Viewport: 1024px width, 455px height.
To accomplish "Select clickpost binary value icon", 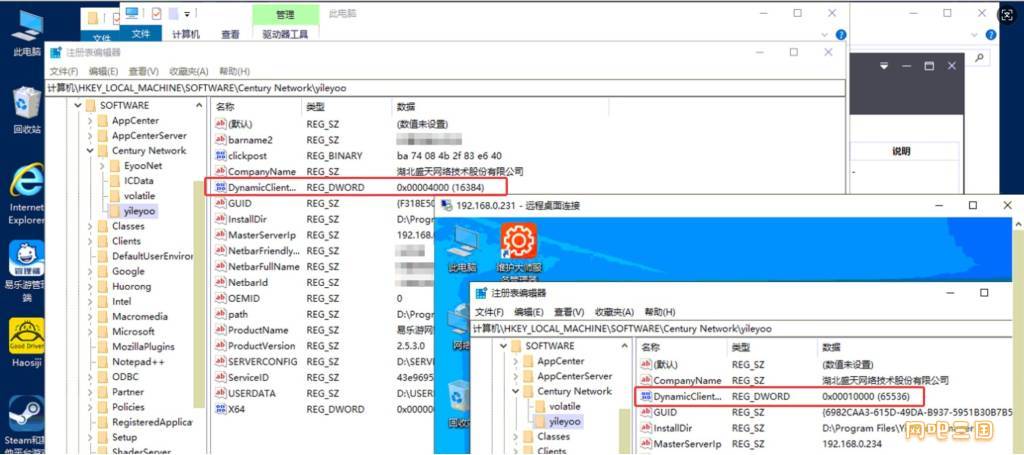I will [221, 156].
